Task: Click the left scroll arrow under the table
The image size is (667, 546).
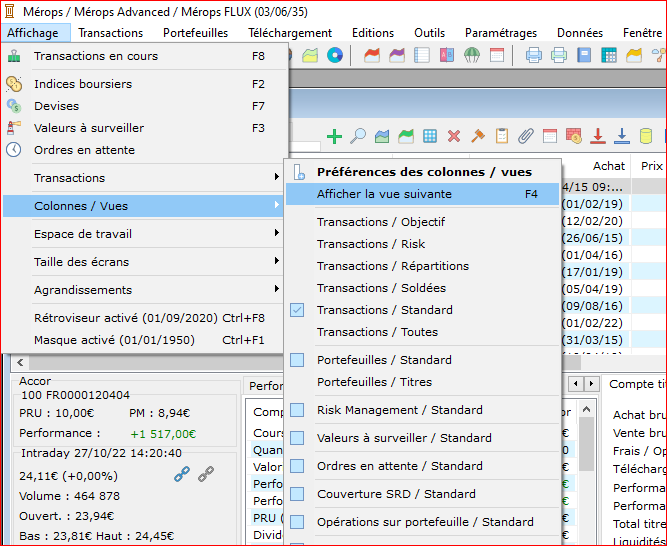Action: pyautogui.click(x=20, y=363)
